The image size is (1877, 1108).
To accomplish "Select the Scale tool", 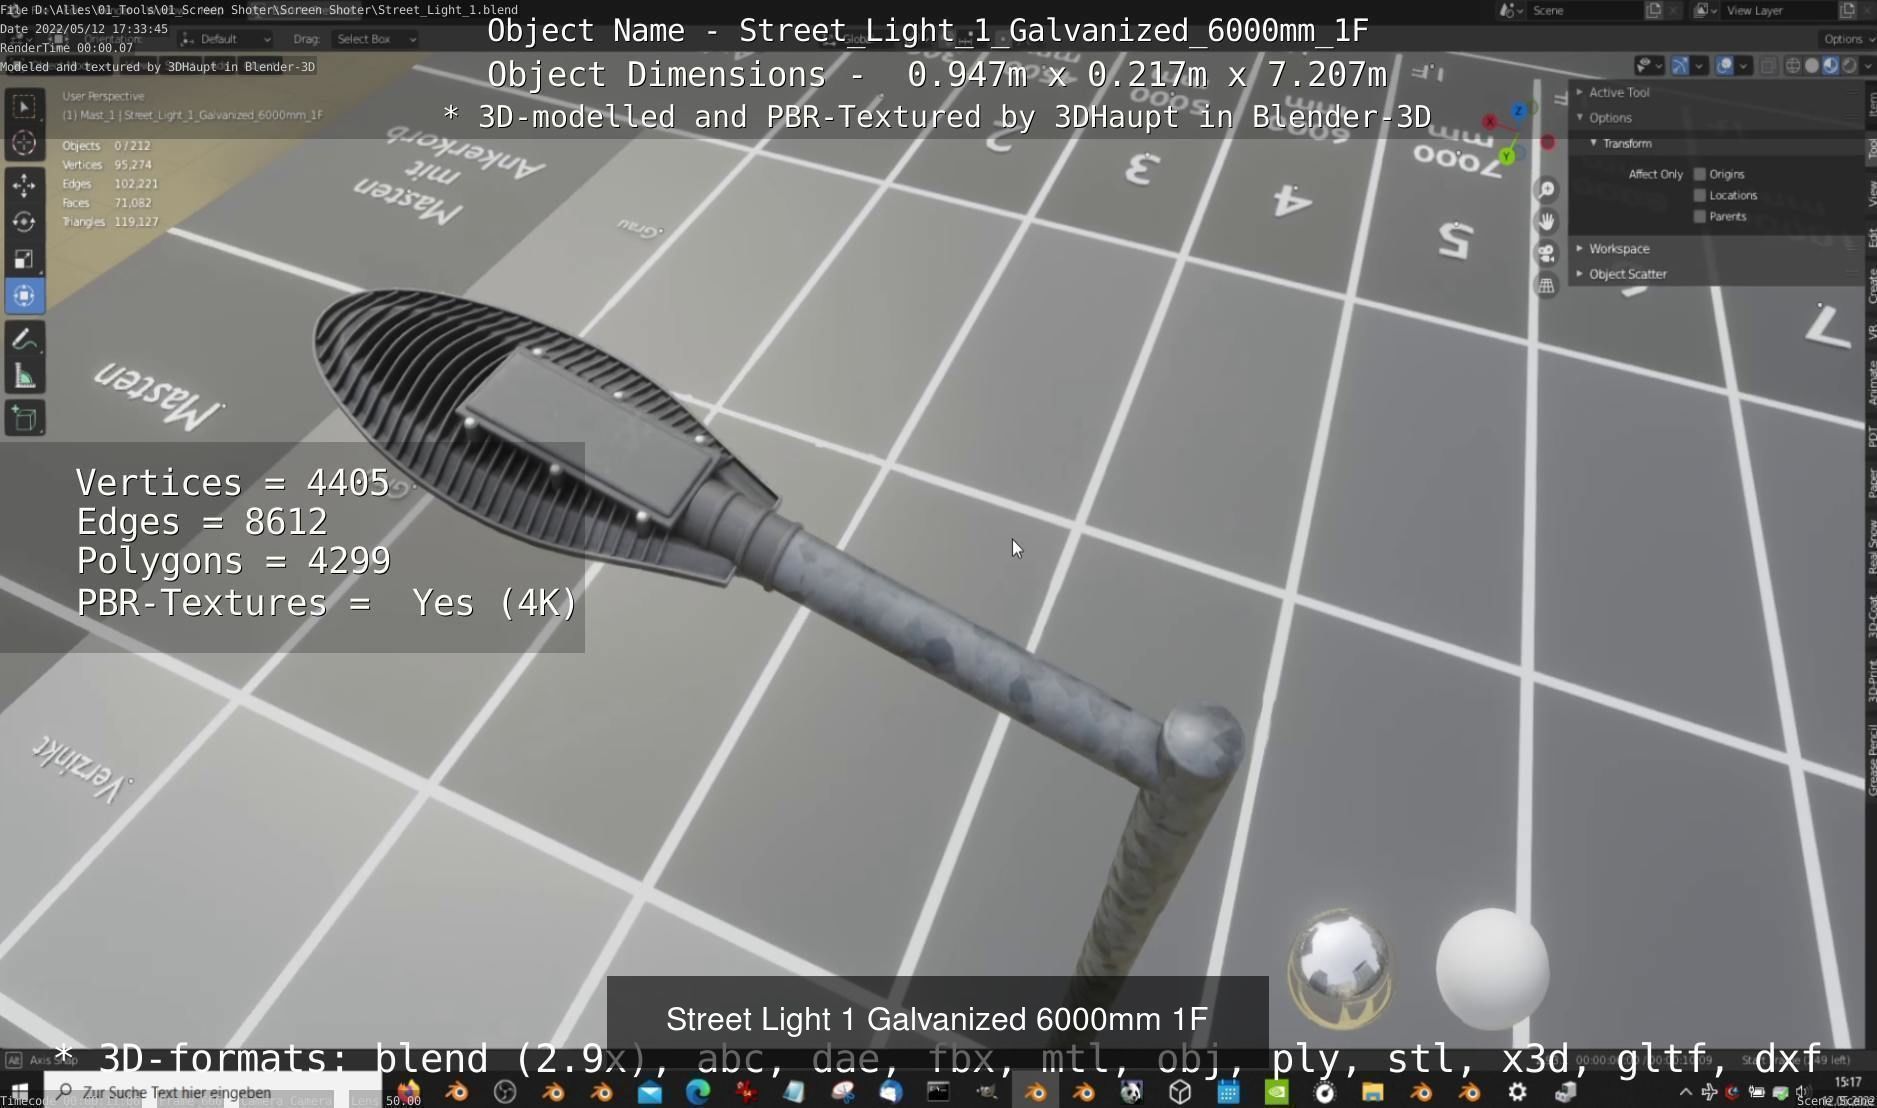I will (x=24, y=259).
